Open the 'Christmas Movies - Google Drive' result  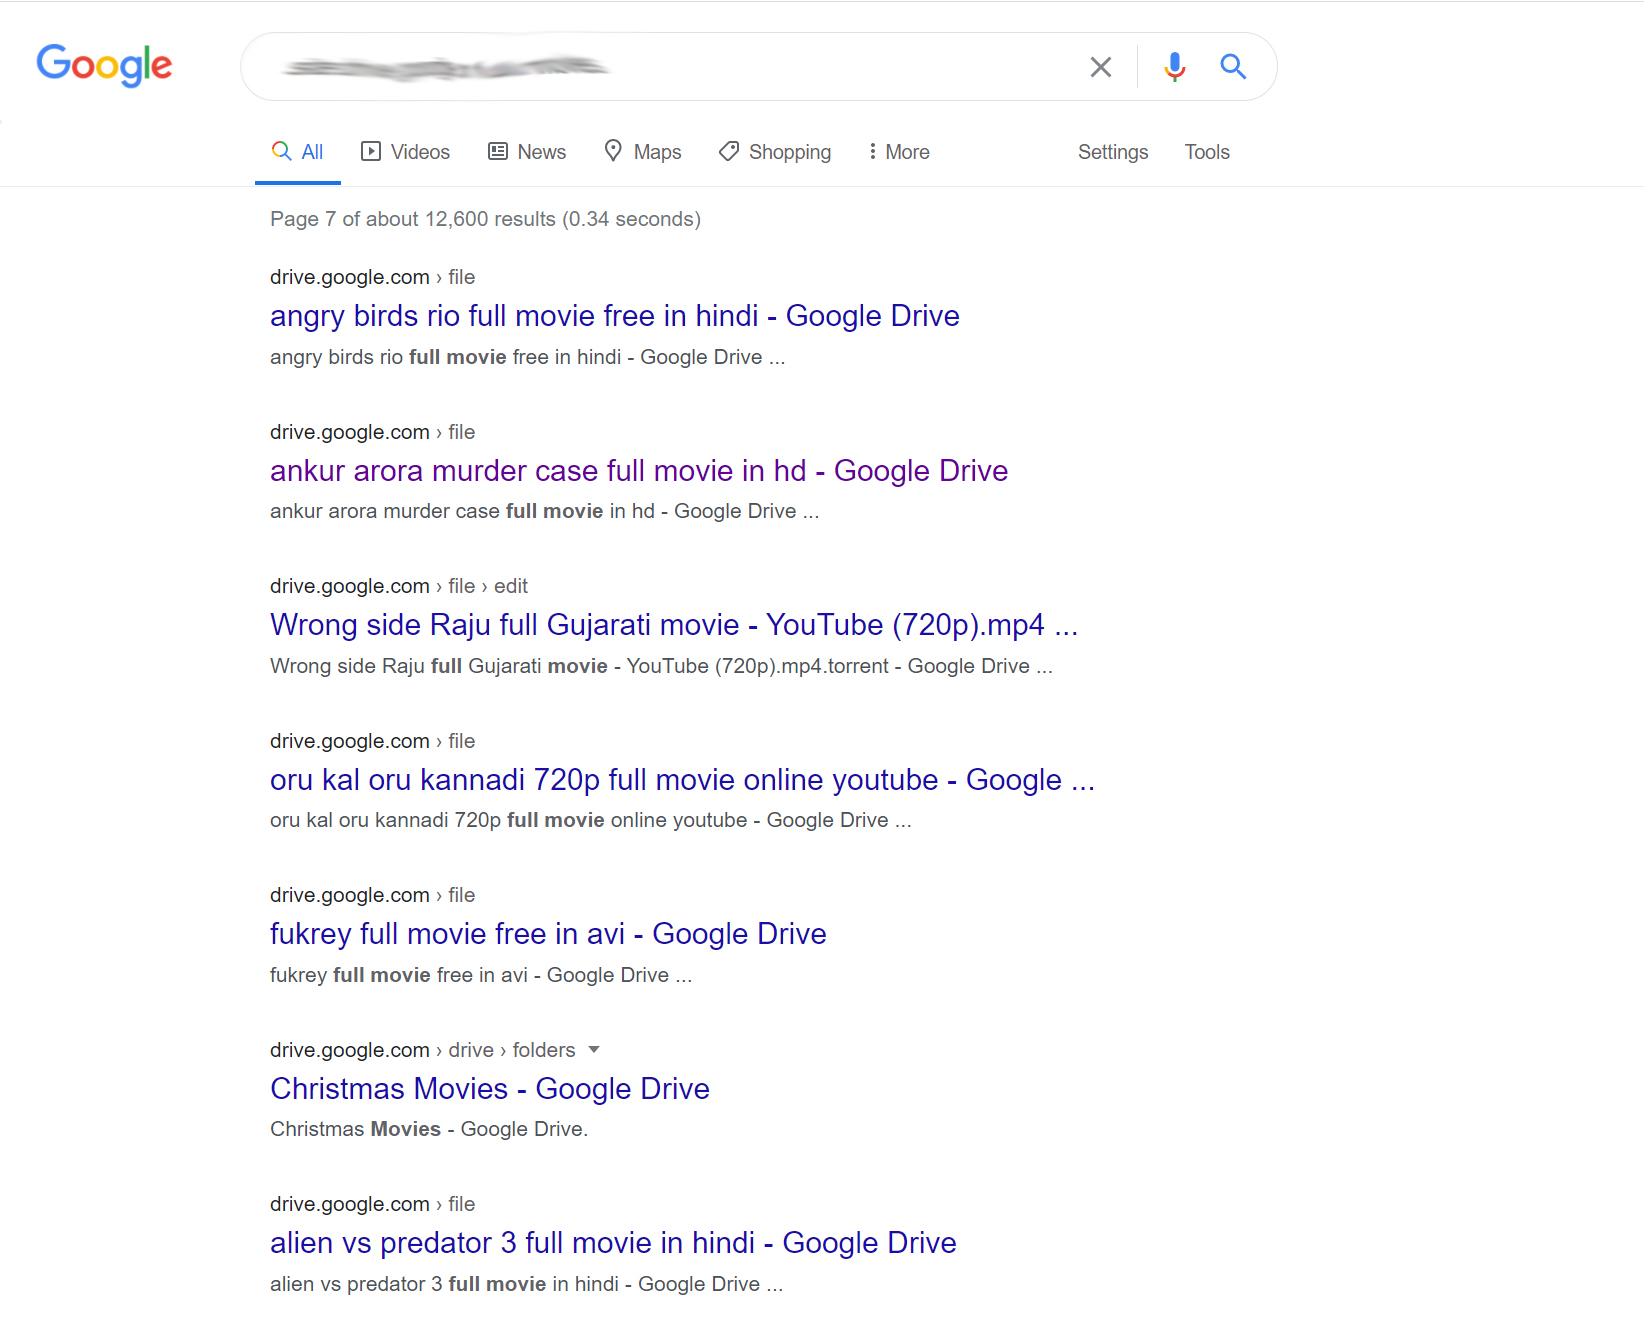(x=490, y=1089)
